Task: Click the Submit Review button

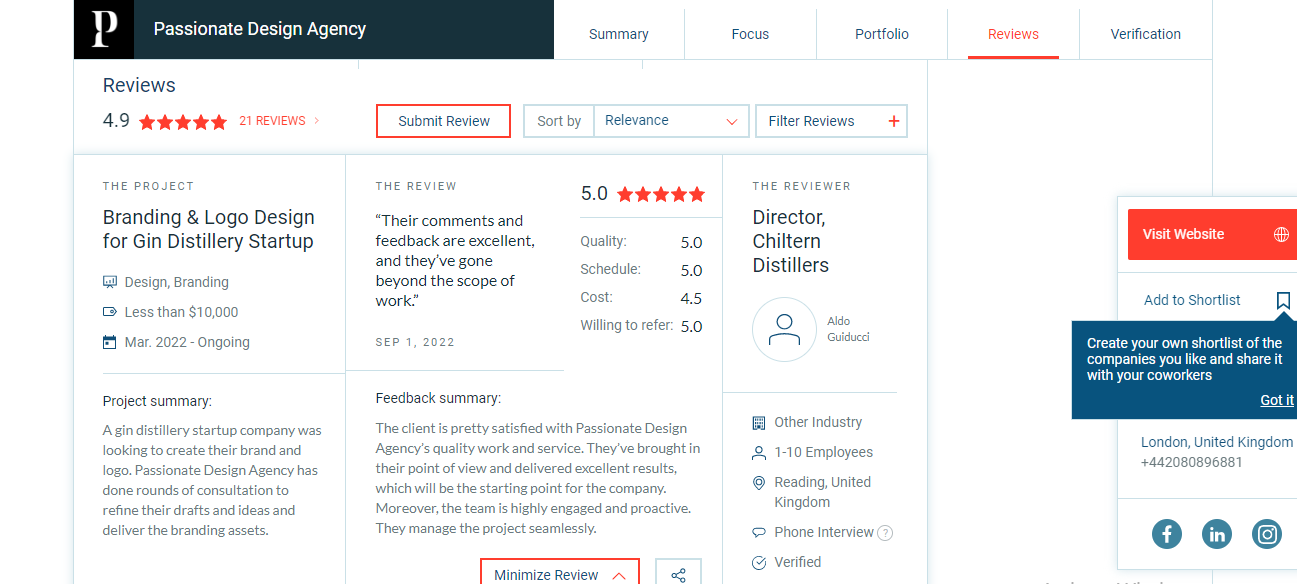Action: (443, 121)
